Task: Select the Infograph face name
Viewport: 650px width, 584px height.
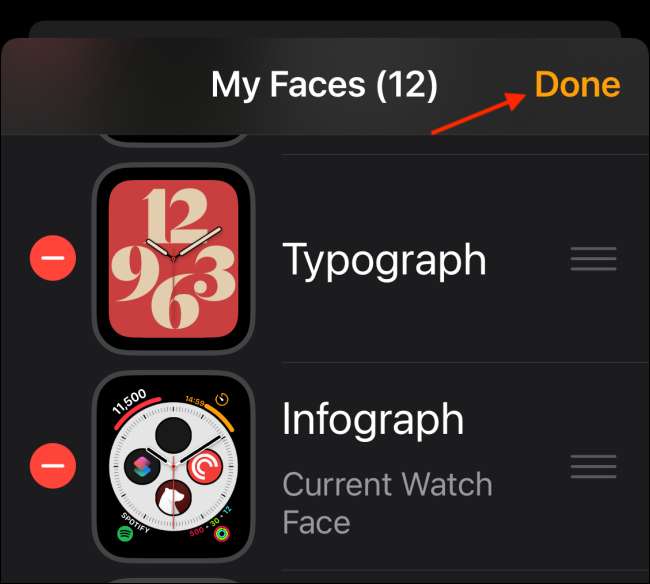Action: coord(373,420)
